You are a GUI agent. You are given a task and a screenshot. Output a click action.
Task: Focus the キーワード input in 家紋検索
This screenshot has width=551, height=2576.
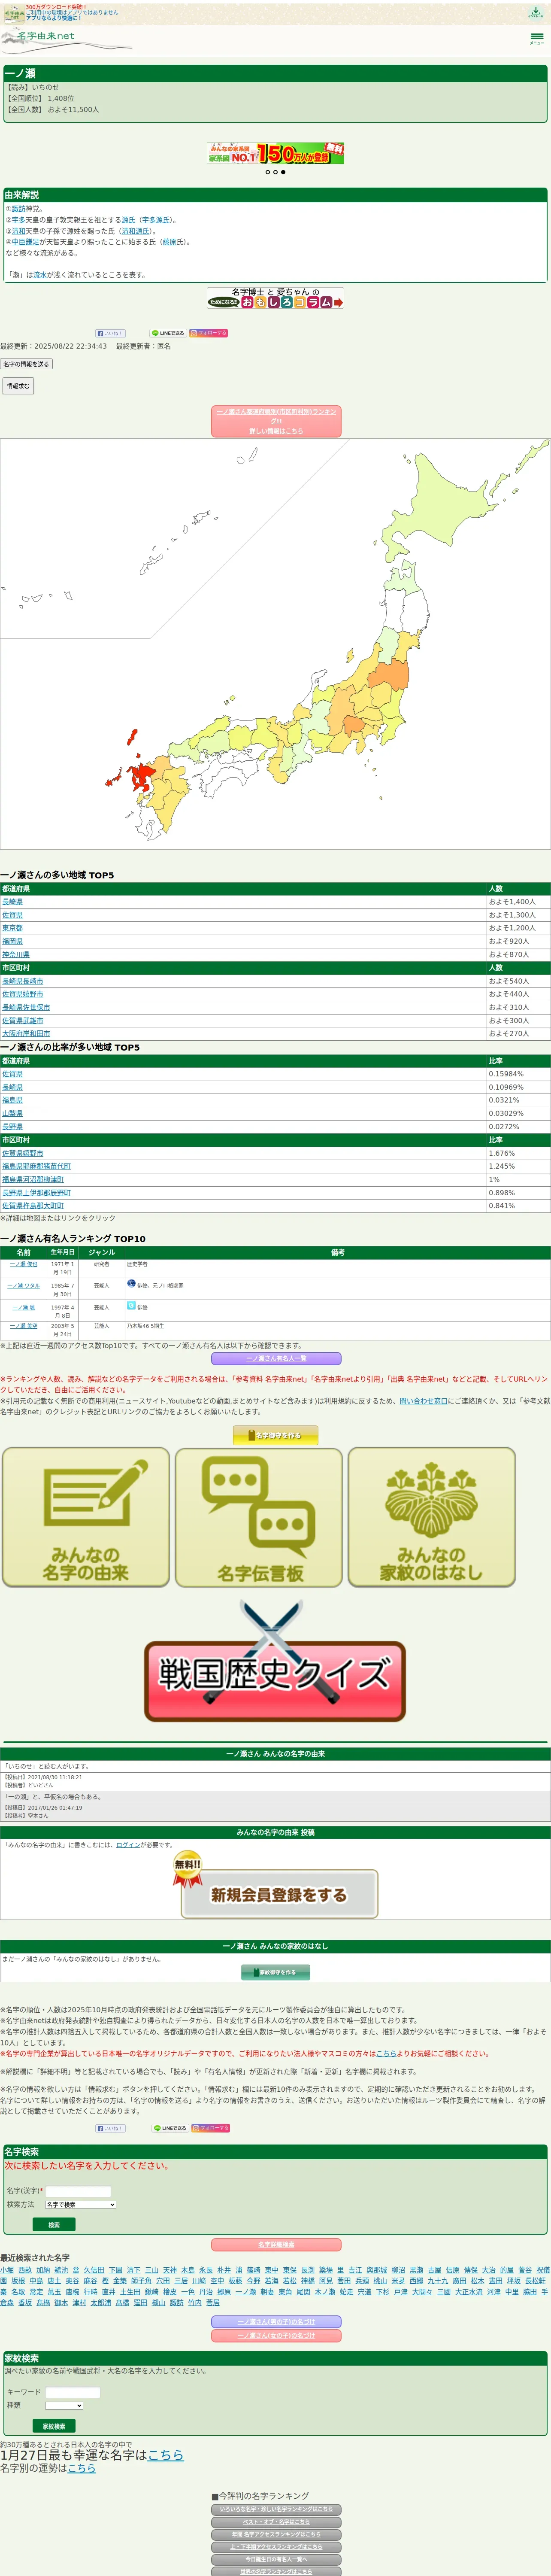73,2392
